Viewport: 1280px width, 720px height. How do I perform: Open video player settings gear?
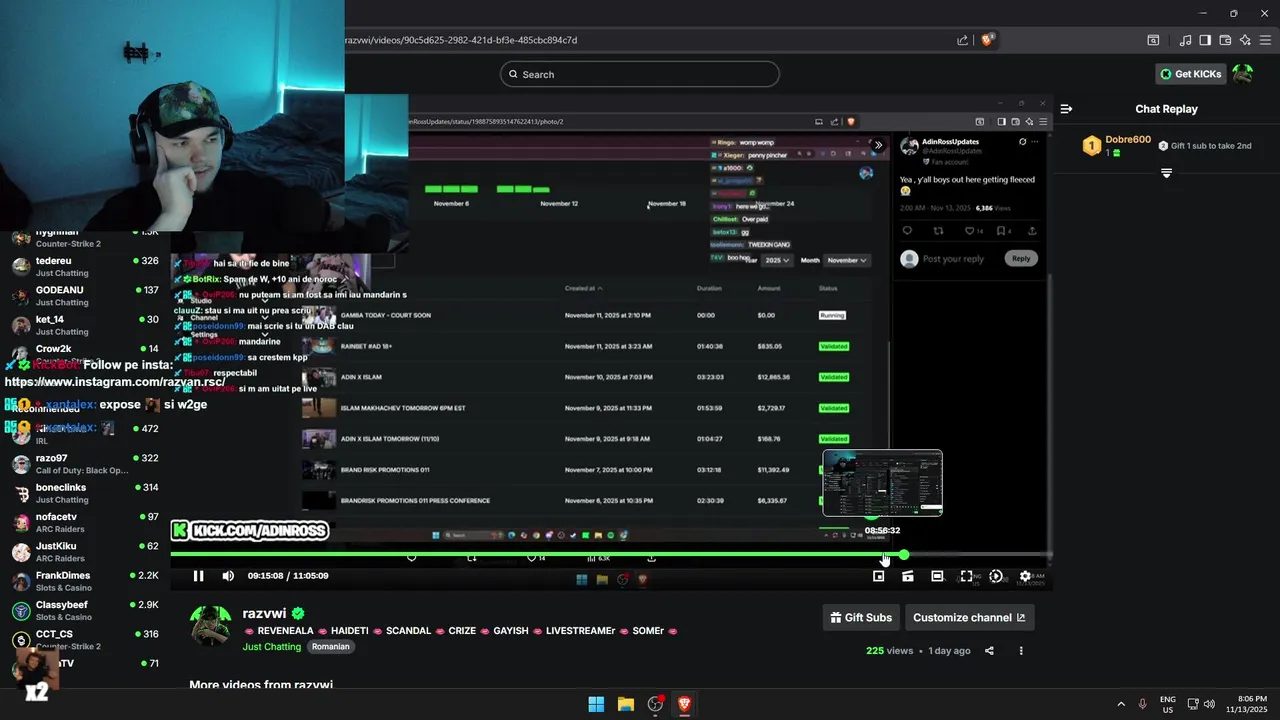point(1025,576)
